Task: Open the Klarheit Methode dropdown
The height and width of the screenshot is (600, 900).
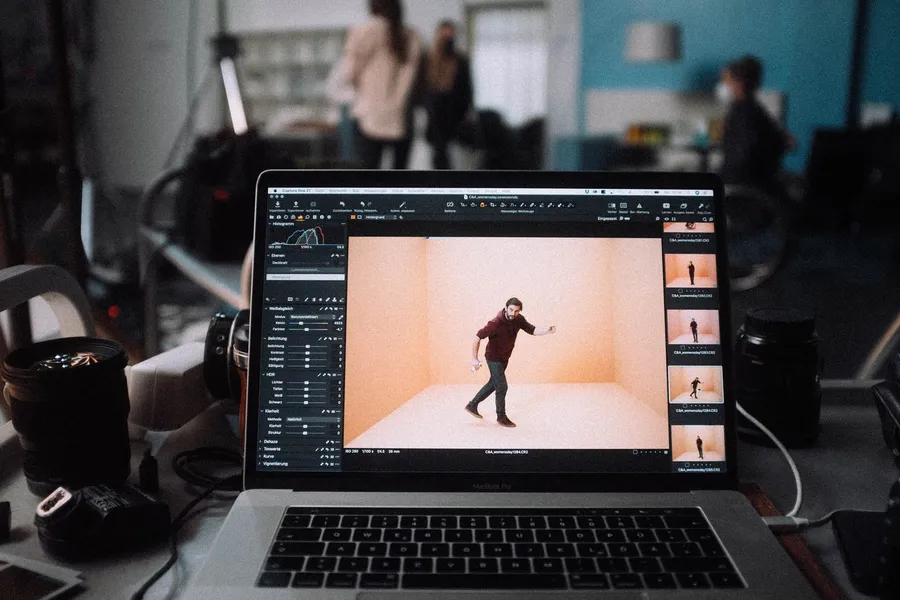Action: pos(313,420)
